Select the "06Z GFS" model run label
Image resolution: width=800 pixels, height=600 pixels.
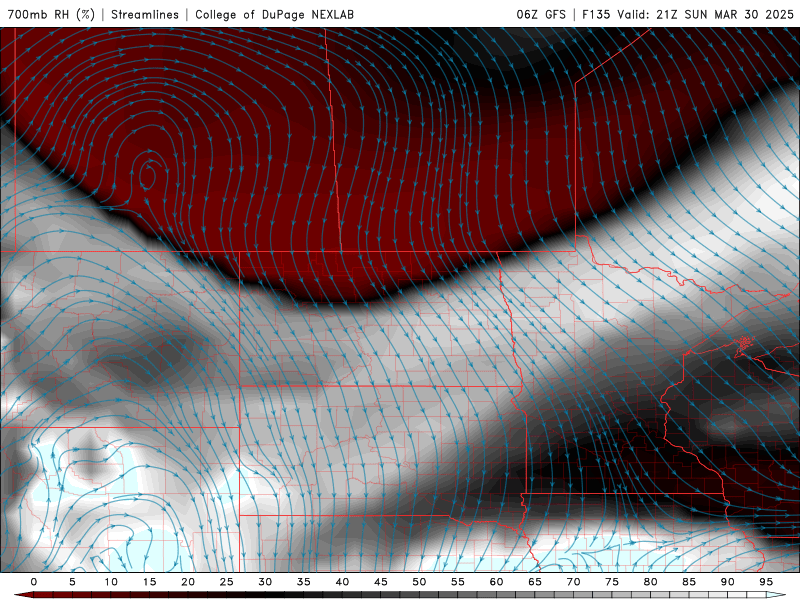[541, 14]
